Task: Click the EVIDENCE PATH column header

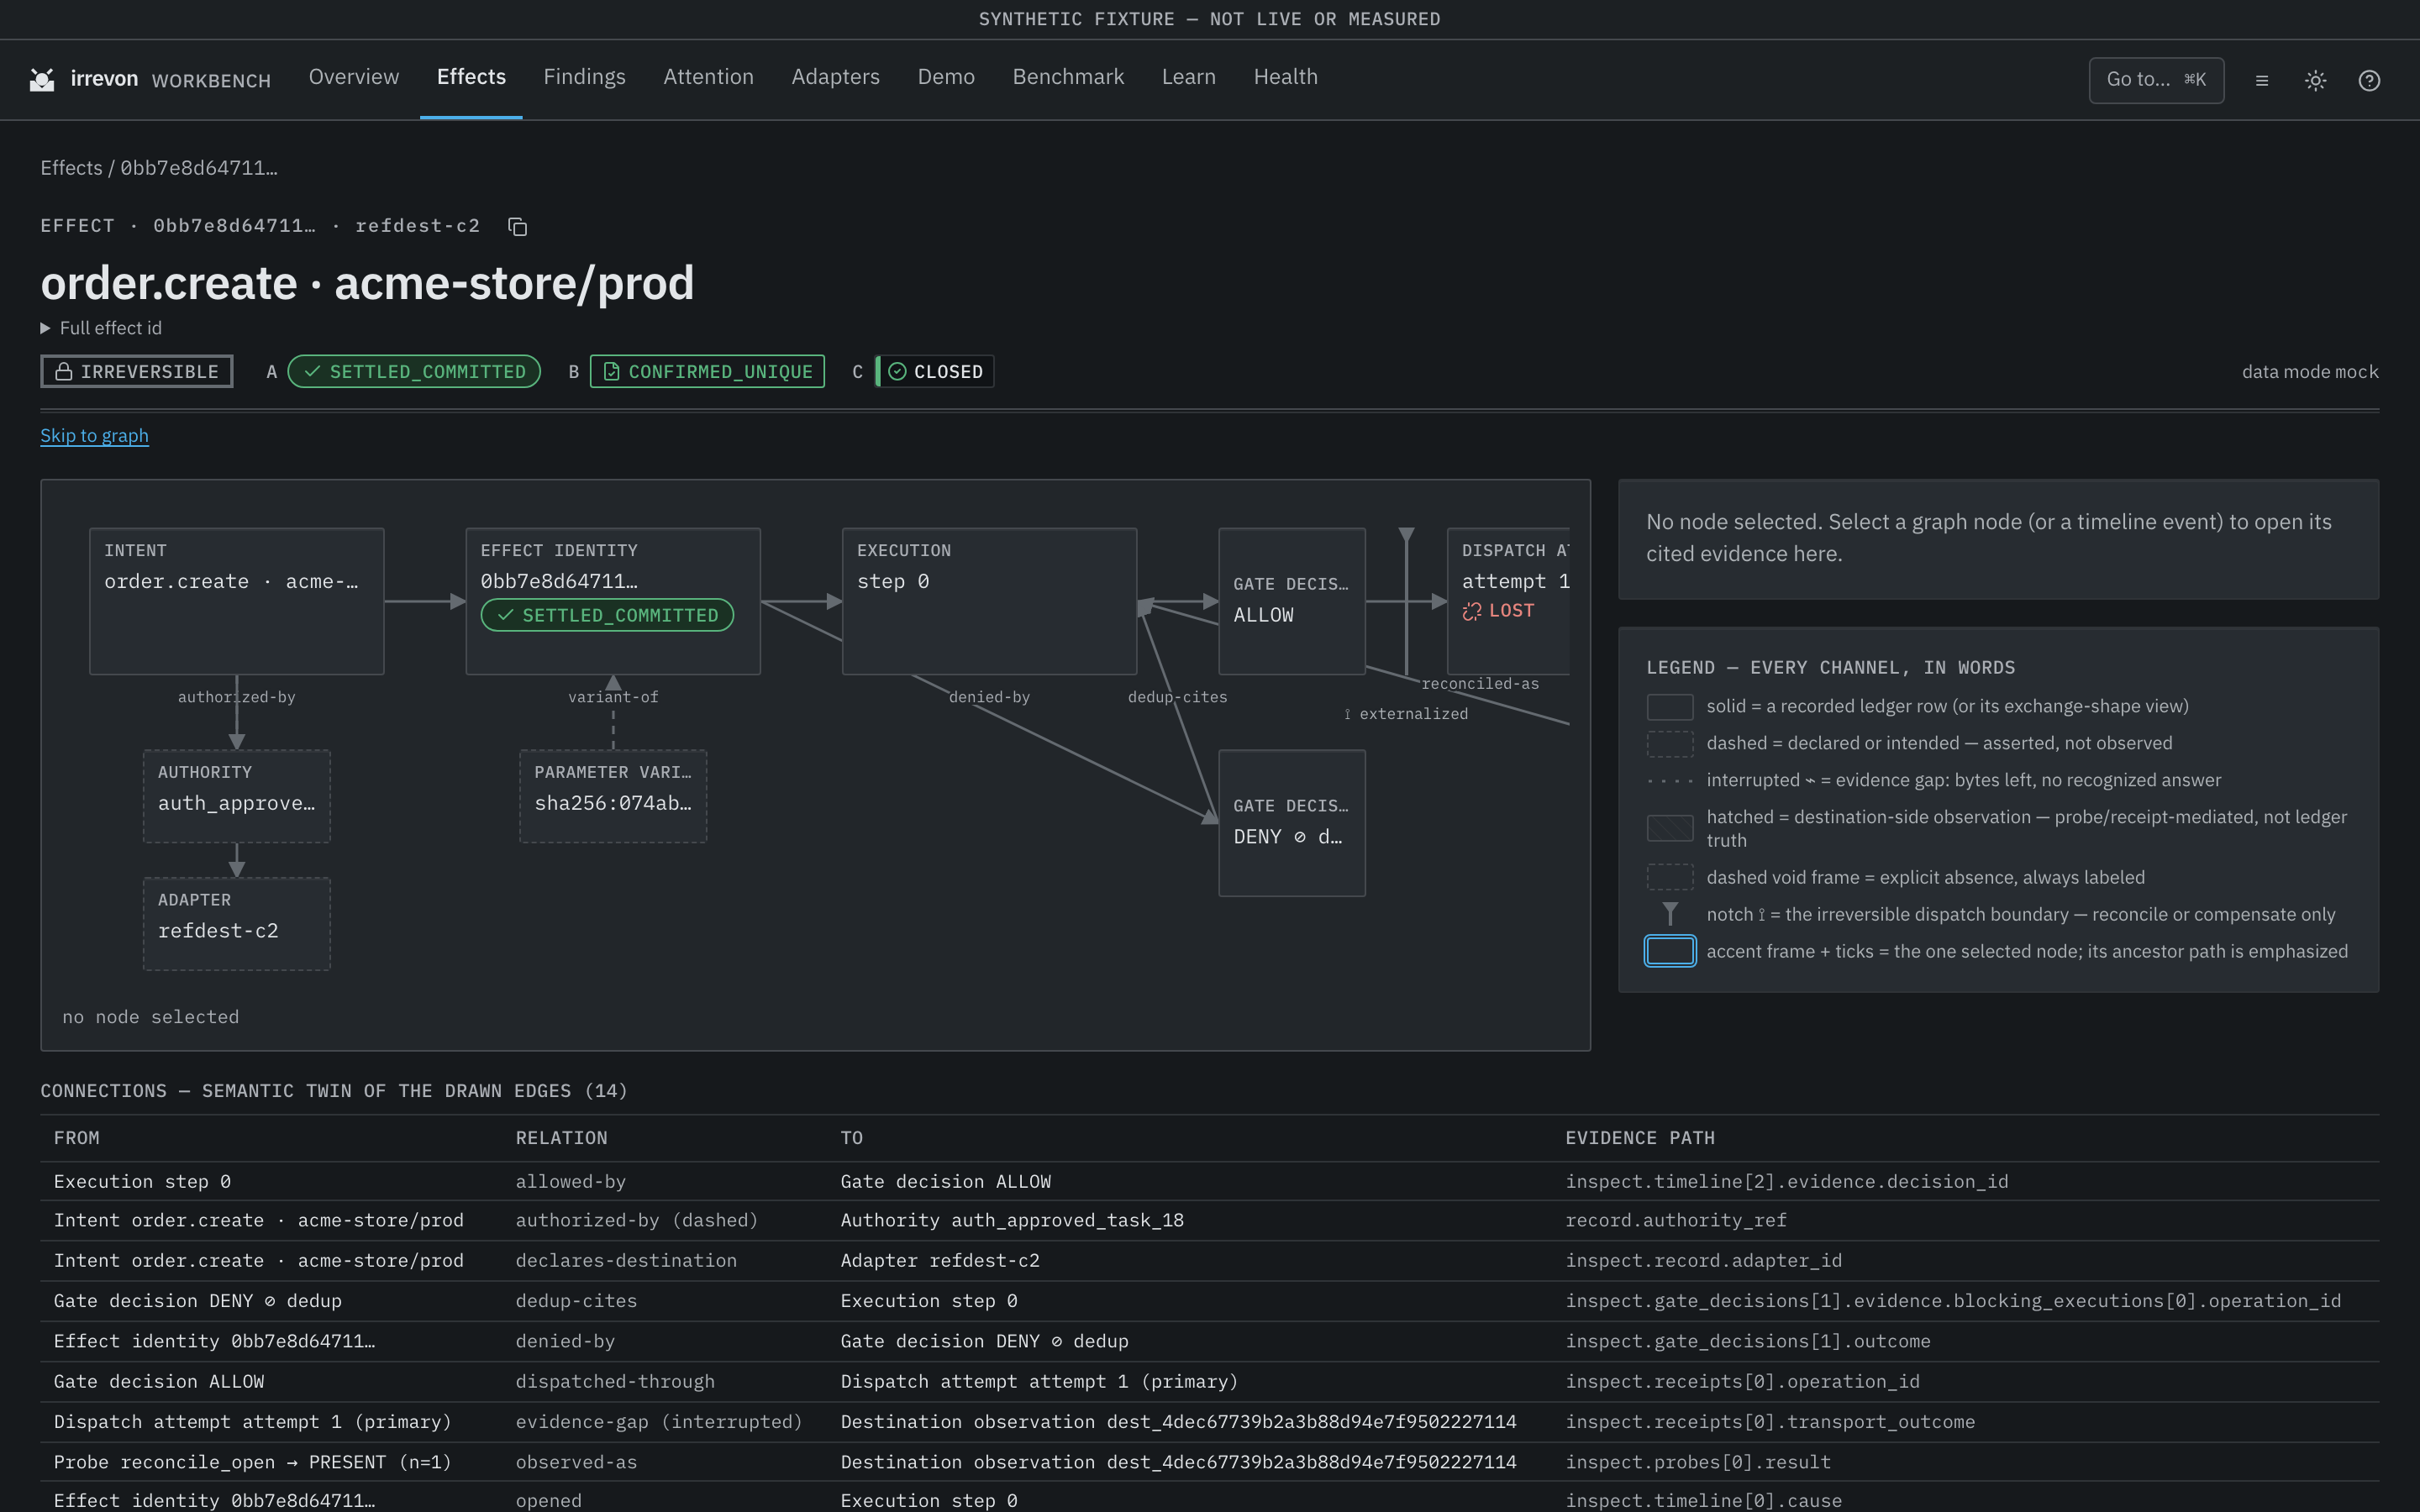Action: [1640, 1138]
